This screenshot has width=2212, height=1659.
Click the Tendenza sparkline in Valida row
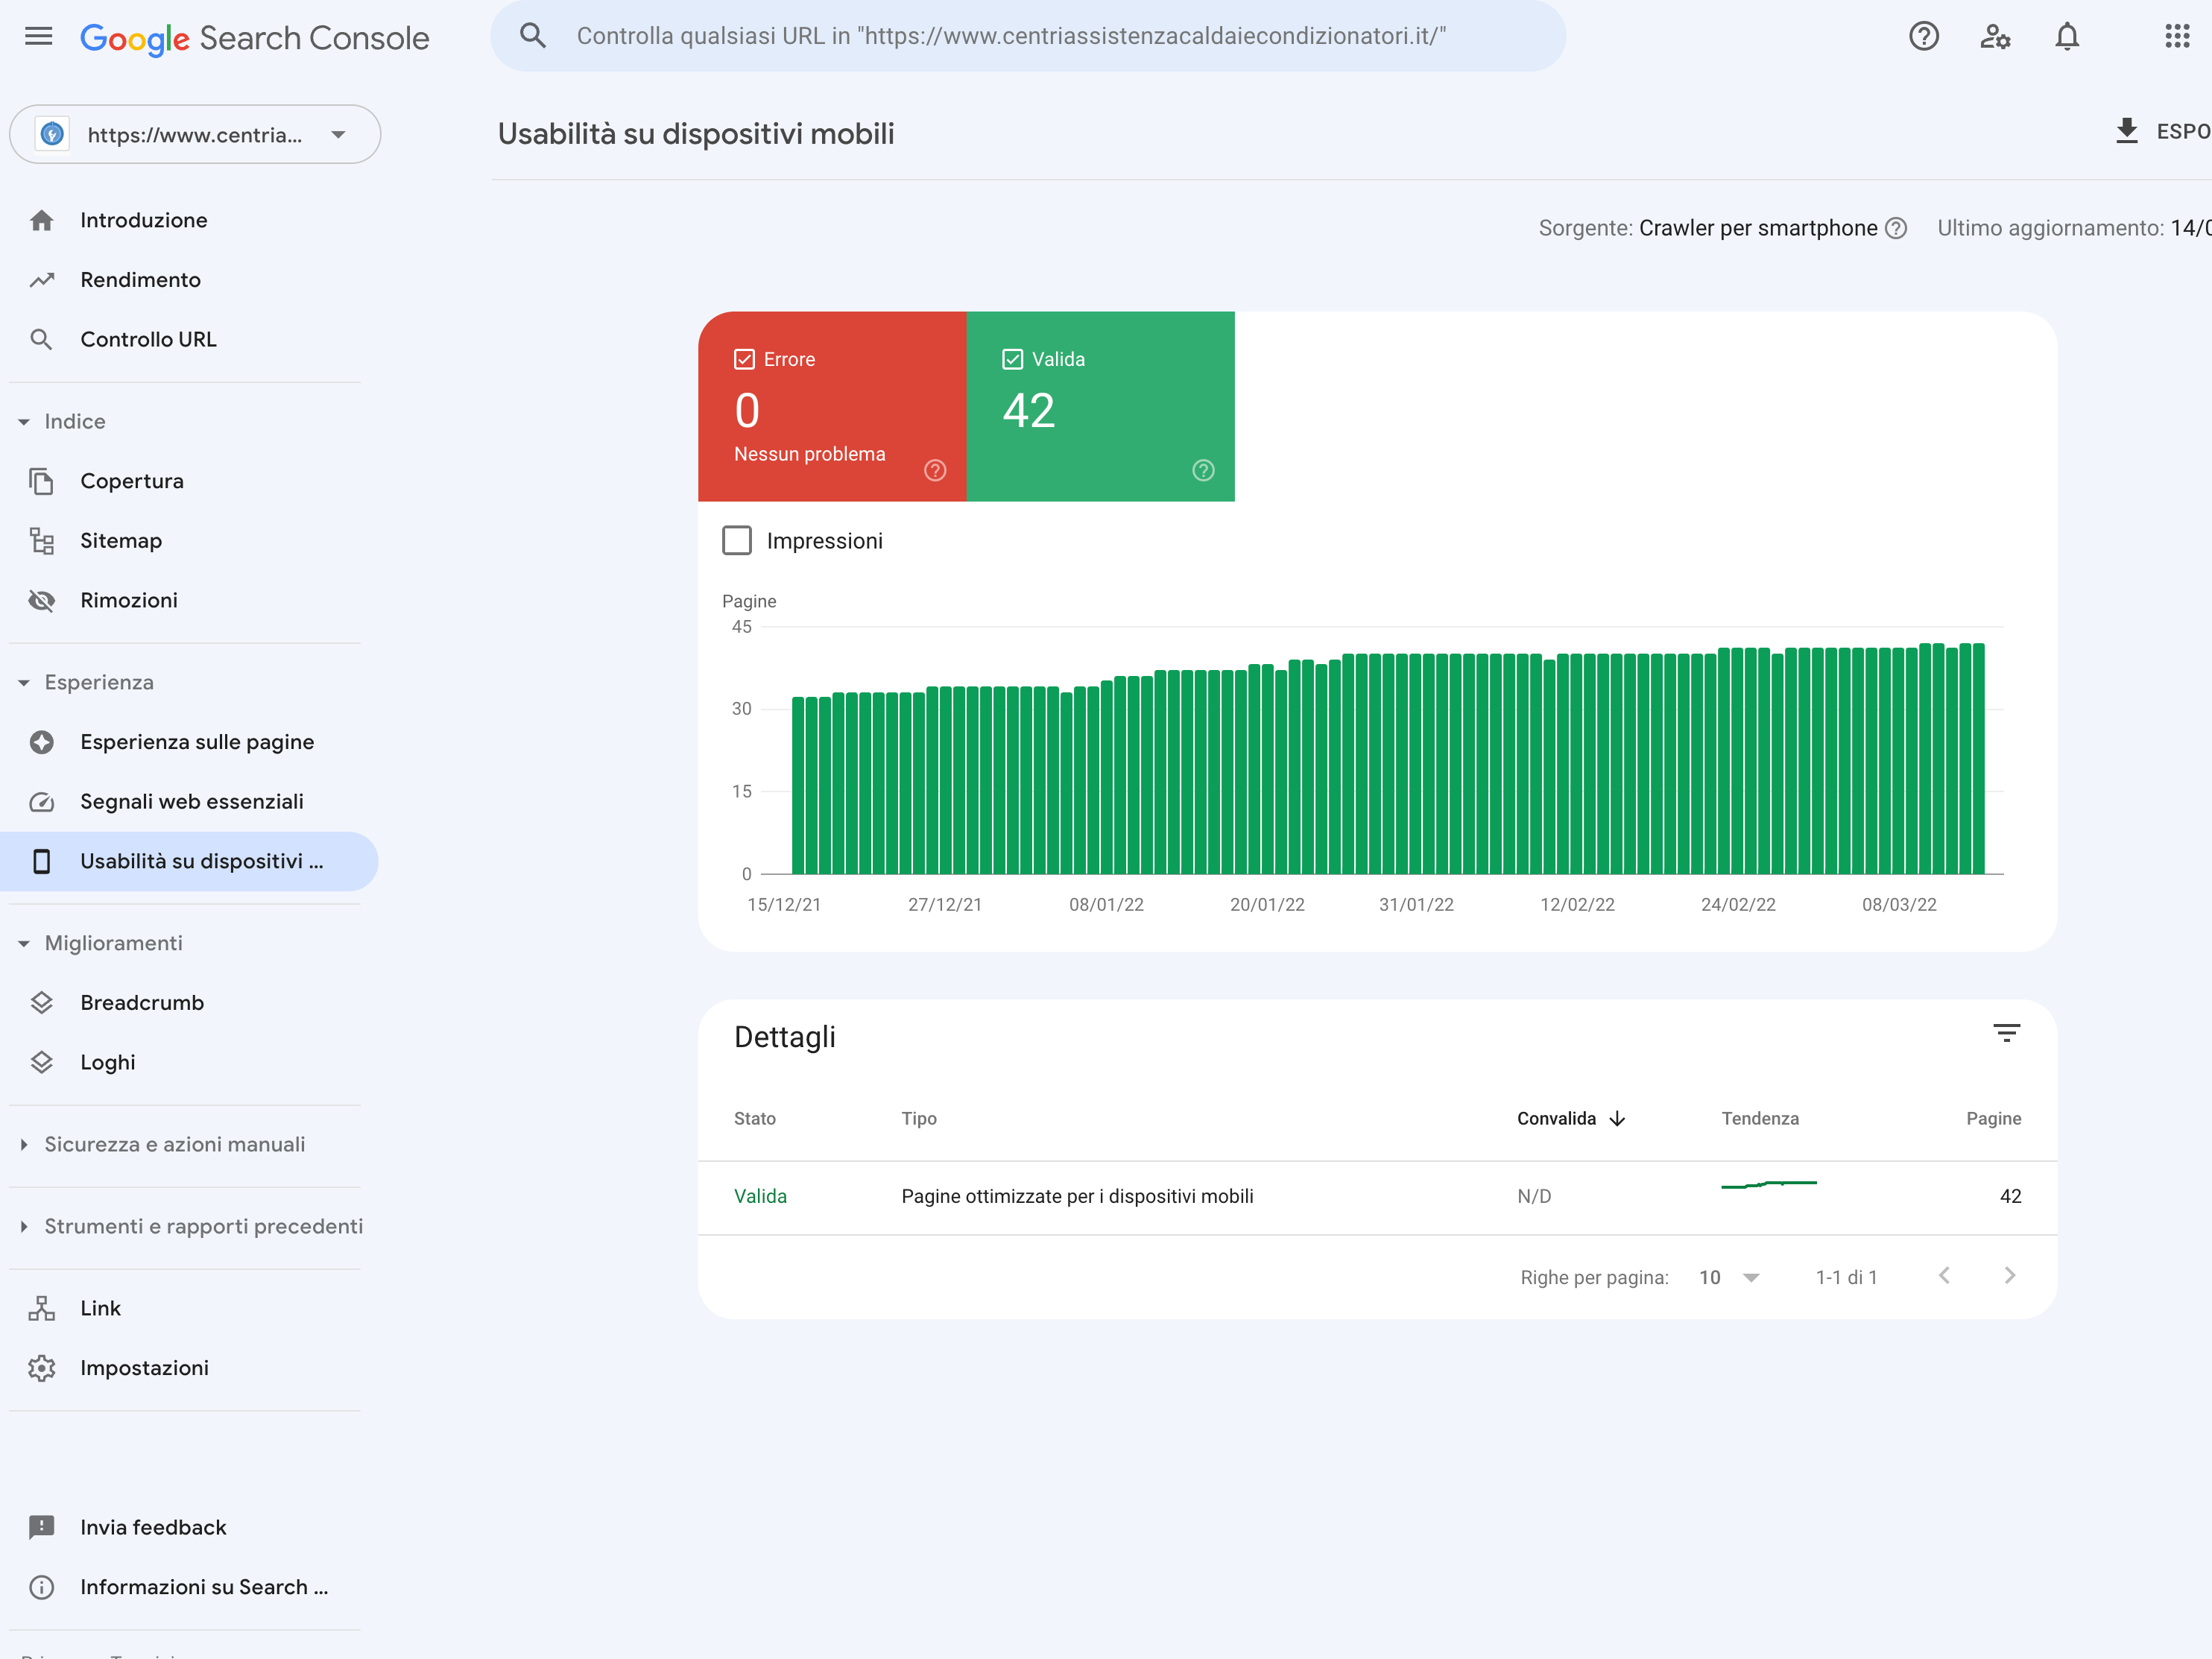[x=1768, y=1185]
